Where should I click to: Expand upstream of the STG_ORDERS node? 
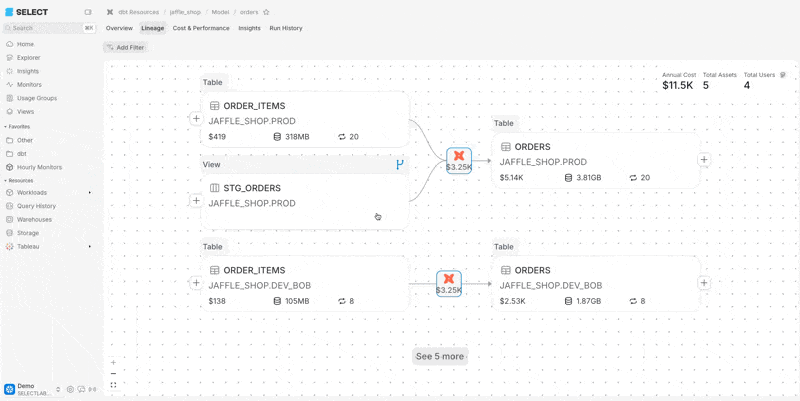pos(196,201)
